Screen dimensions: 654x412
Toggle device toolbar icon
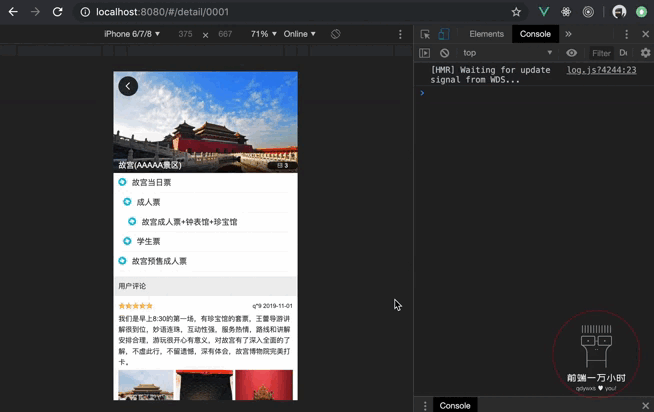pyautogui.click(x=444, y=34)
